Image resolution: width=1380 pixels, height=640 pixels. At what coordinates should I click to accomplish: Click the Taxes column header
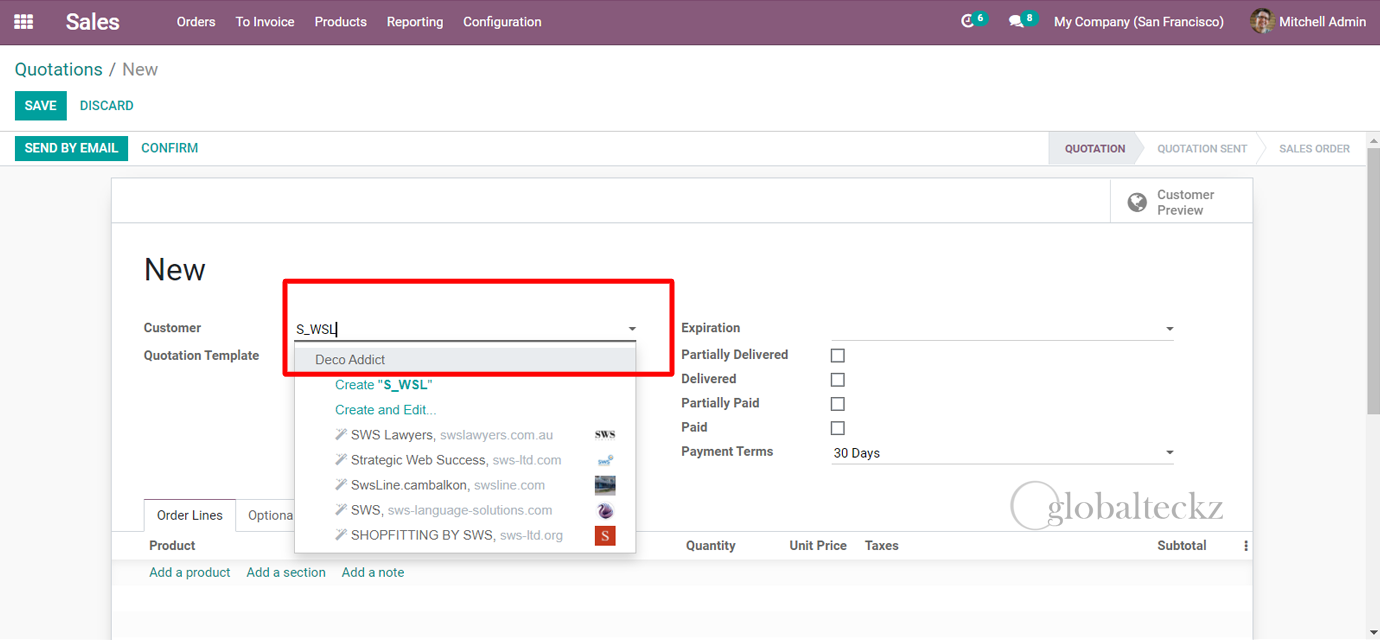click(x=882, y=546)
